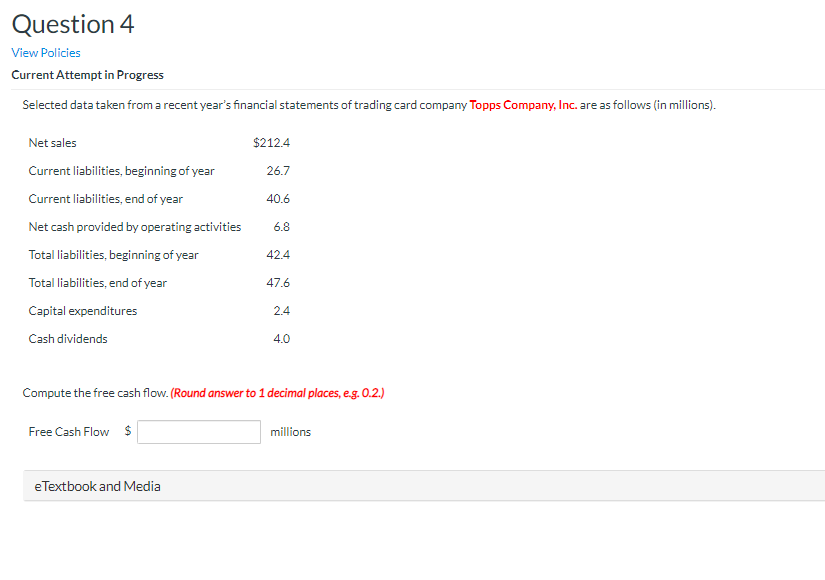Click the 40.6 value
This screenshot has height=580, width=825.
tap(278, 198)
